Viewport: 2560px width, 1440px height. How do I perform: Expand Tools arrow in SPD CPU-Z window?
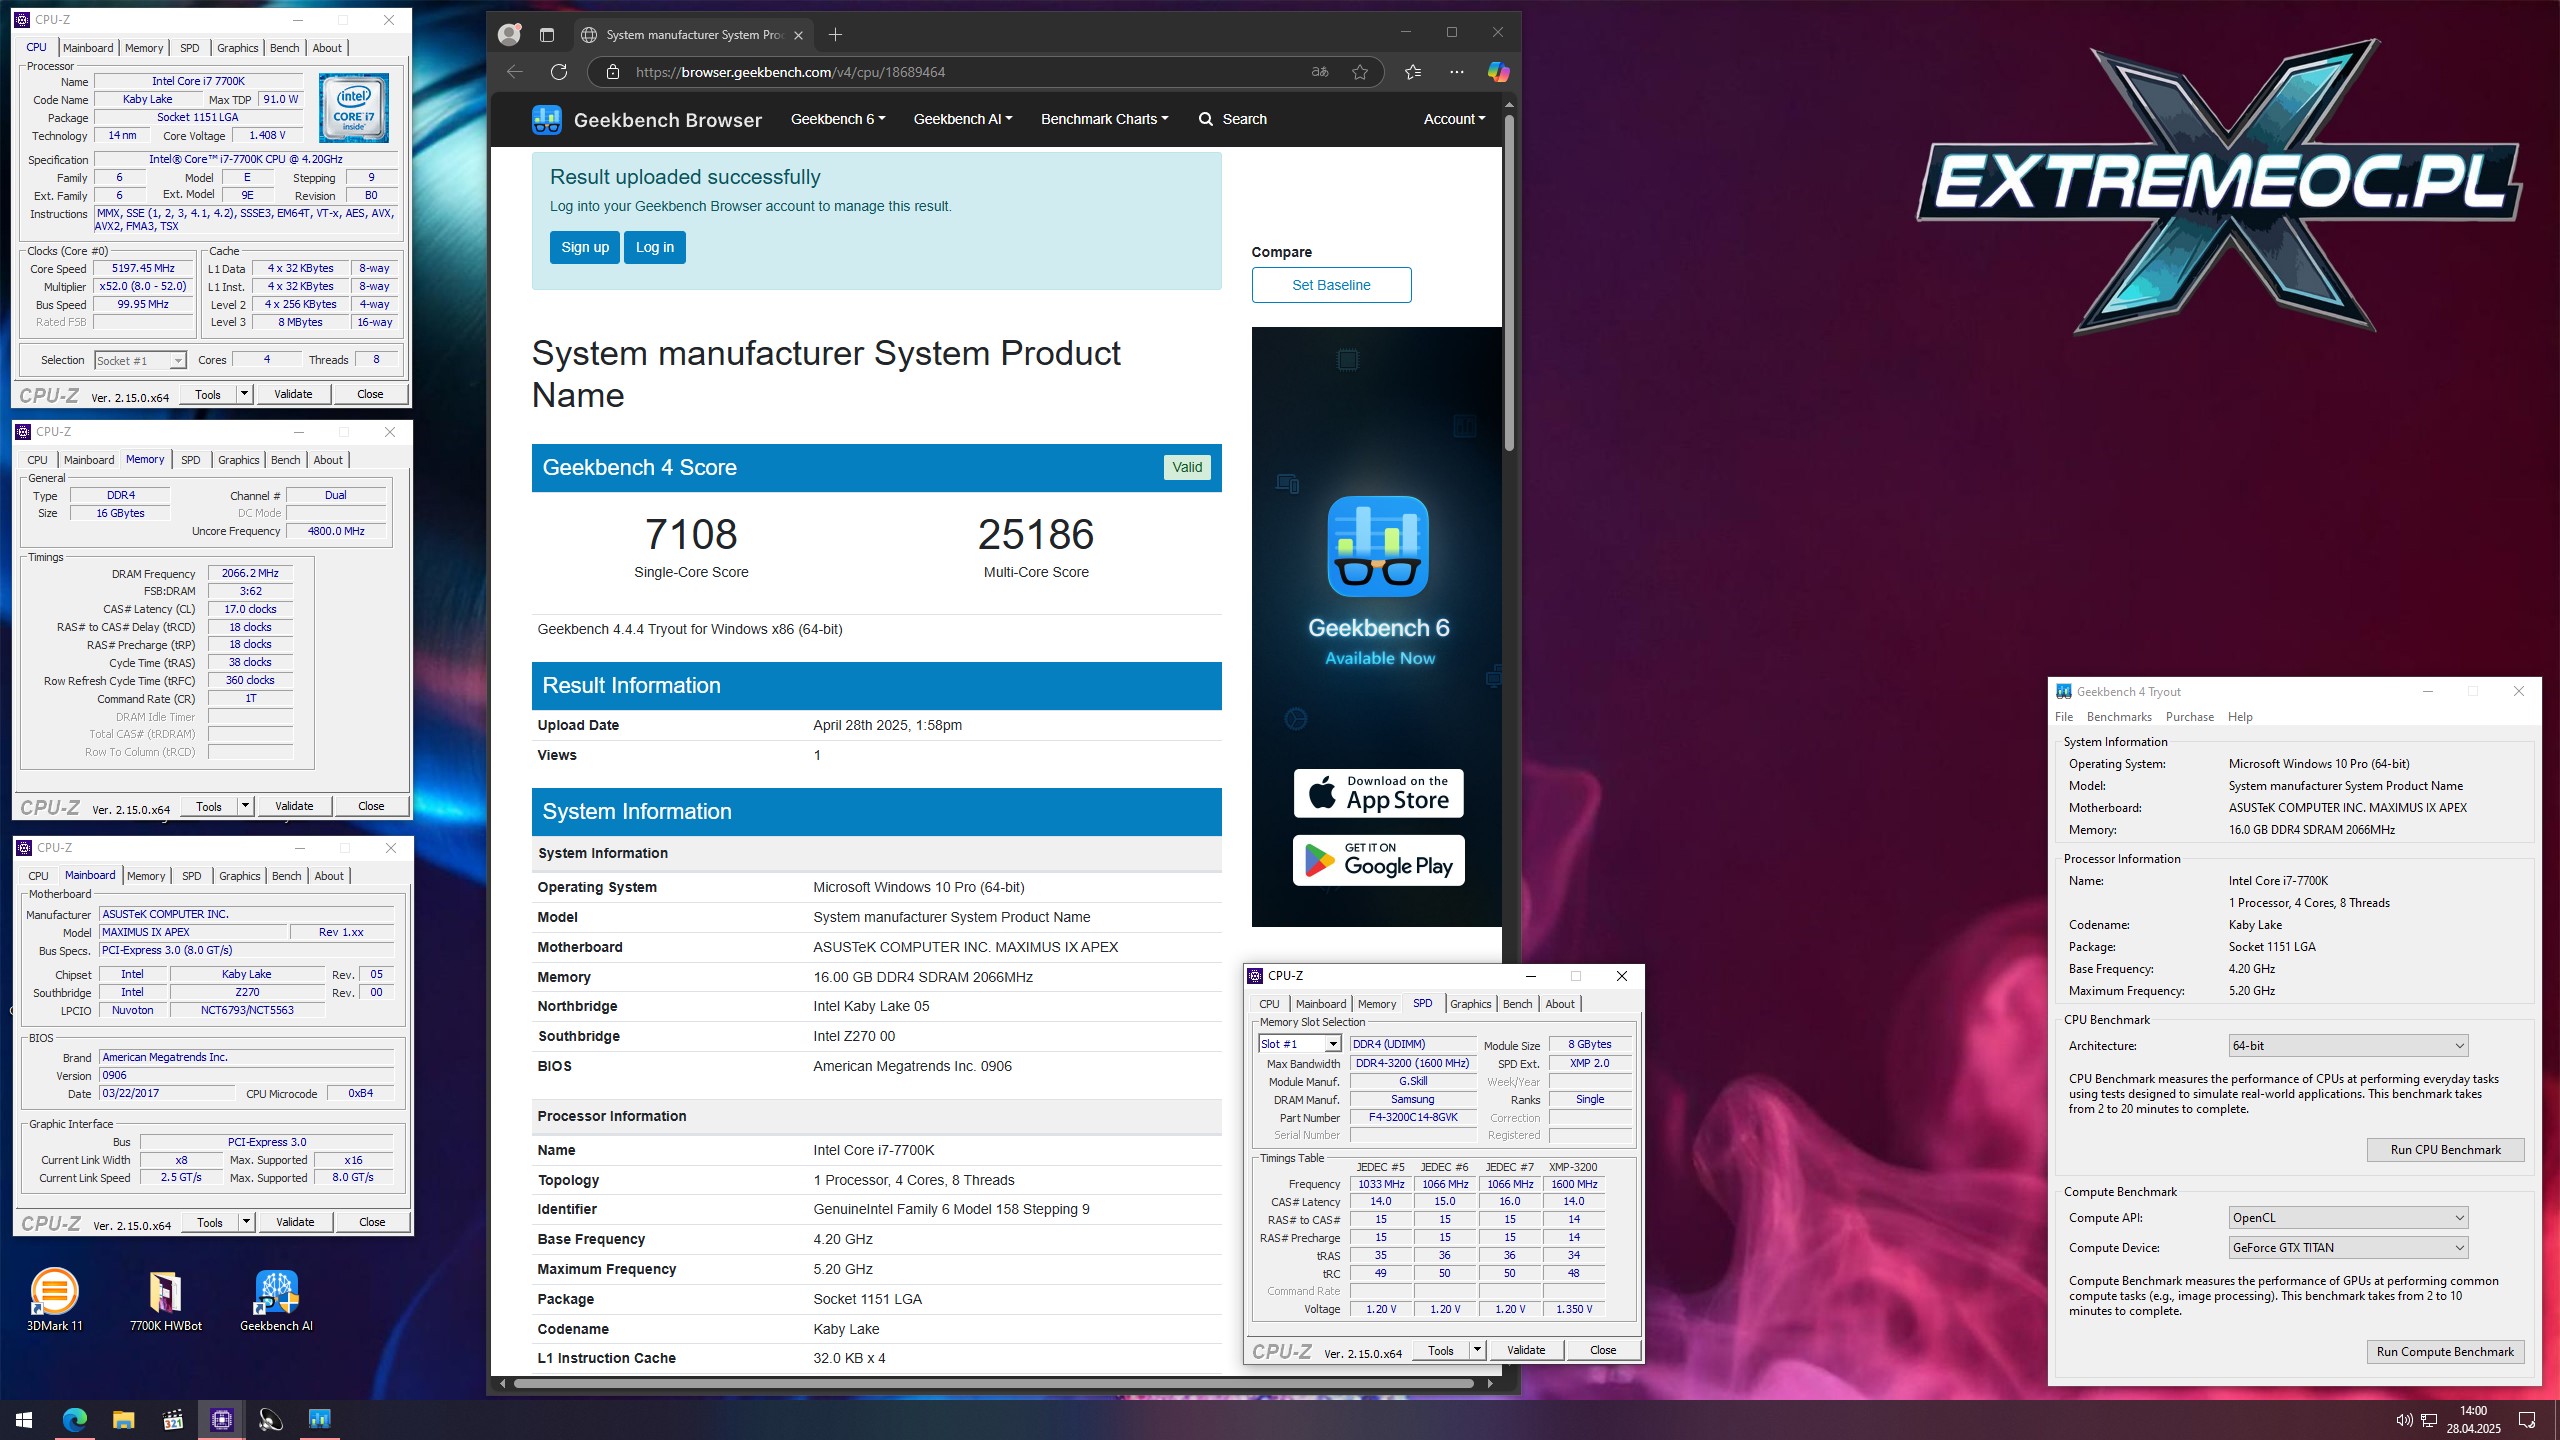point(1477,1350)
